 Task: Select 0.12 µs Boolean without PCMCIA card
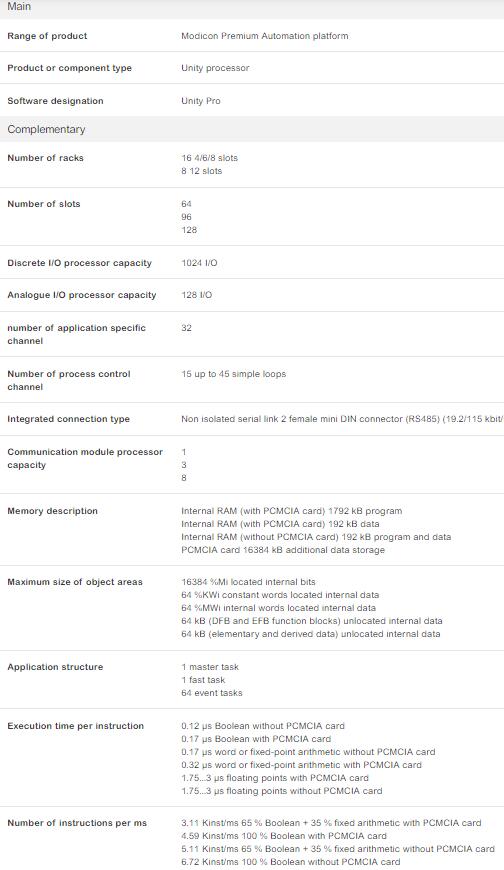pos(263,726)
